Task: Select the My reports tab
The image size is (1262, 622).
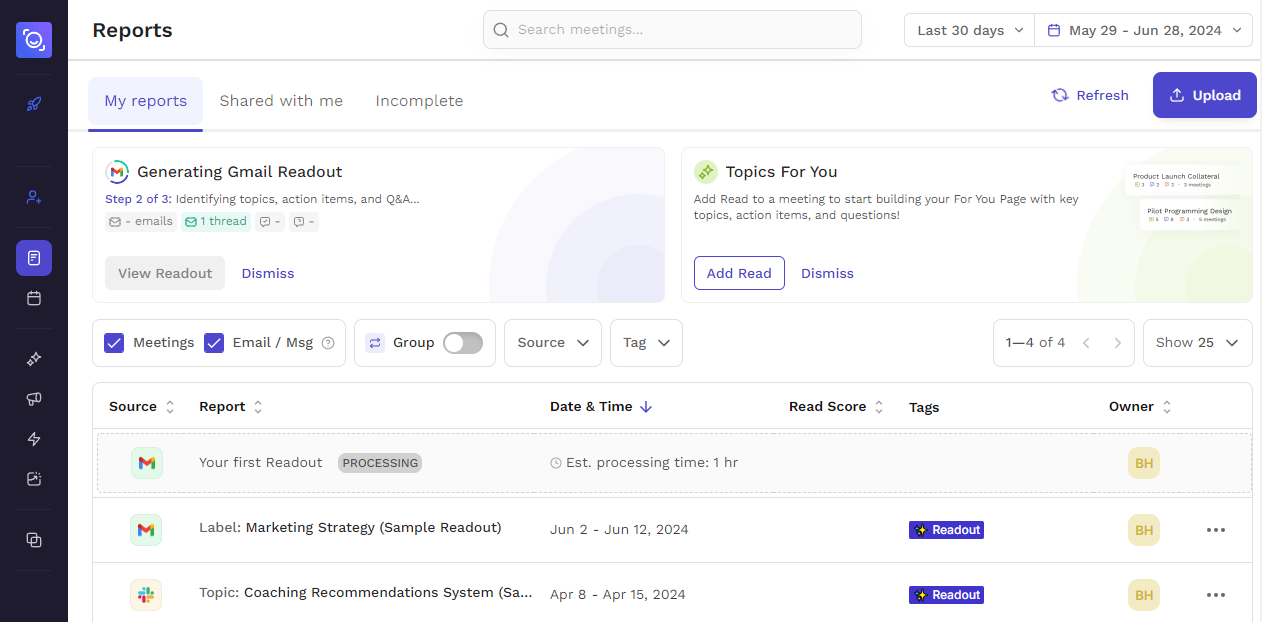Action: (146, 101)
